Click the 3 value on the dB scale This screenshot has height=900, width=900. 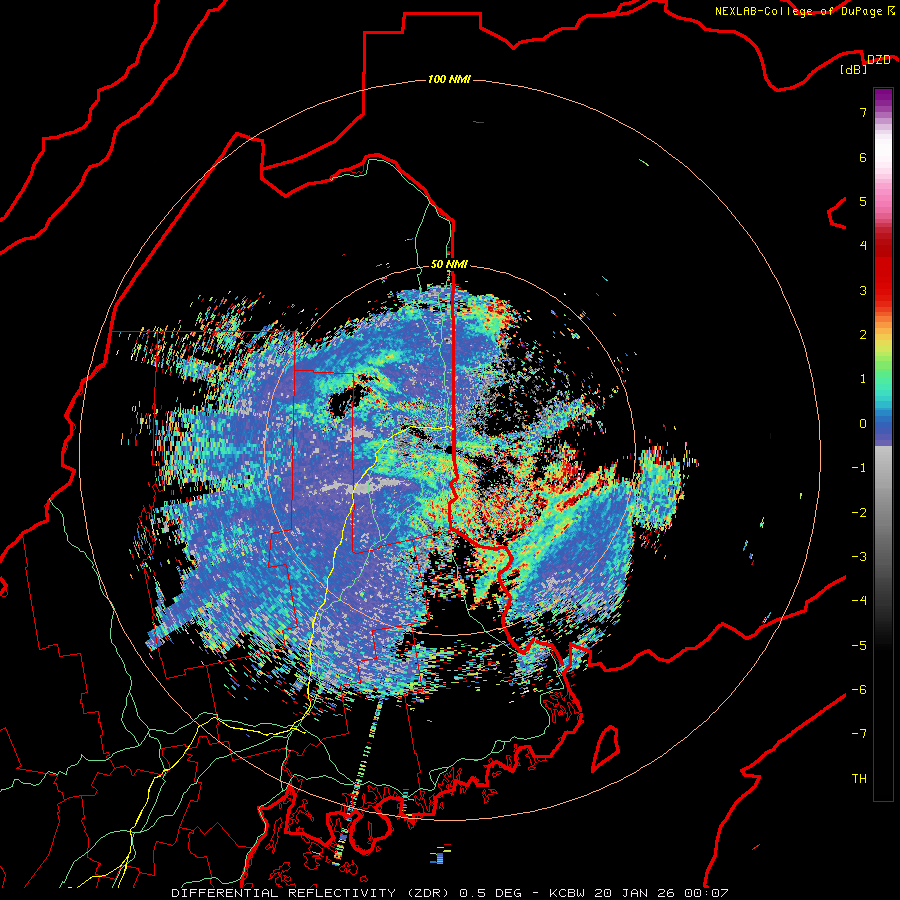[863, 290]
